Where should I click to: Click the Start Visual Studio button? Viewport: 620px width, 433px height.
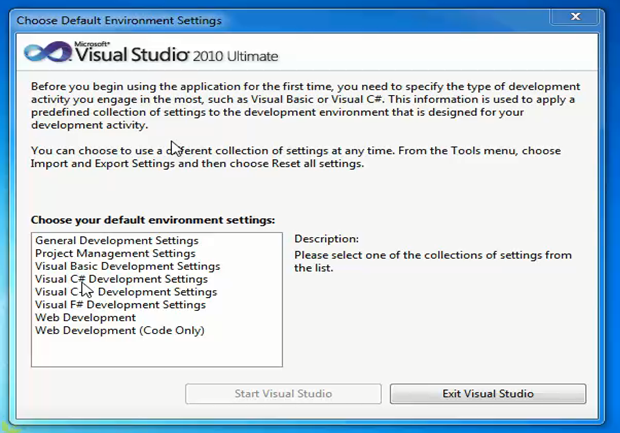tap(283, 393)
